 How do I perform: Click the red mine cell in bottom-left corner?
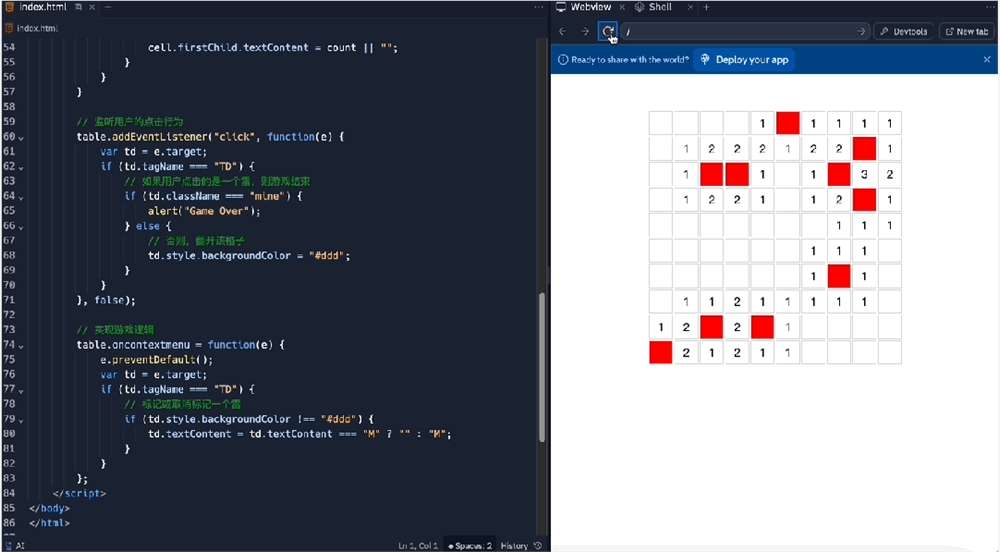(x=660, y=352)
